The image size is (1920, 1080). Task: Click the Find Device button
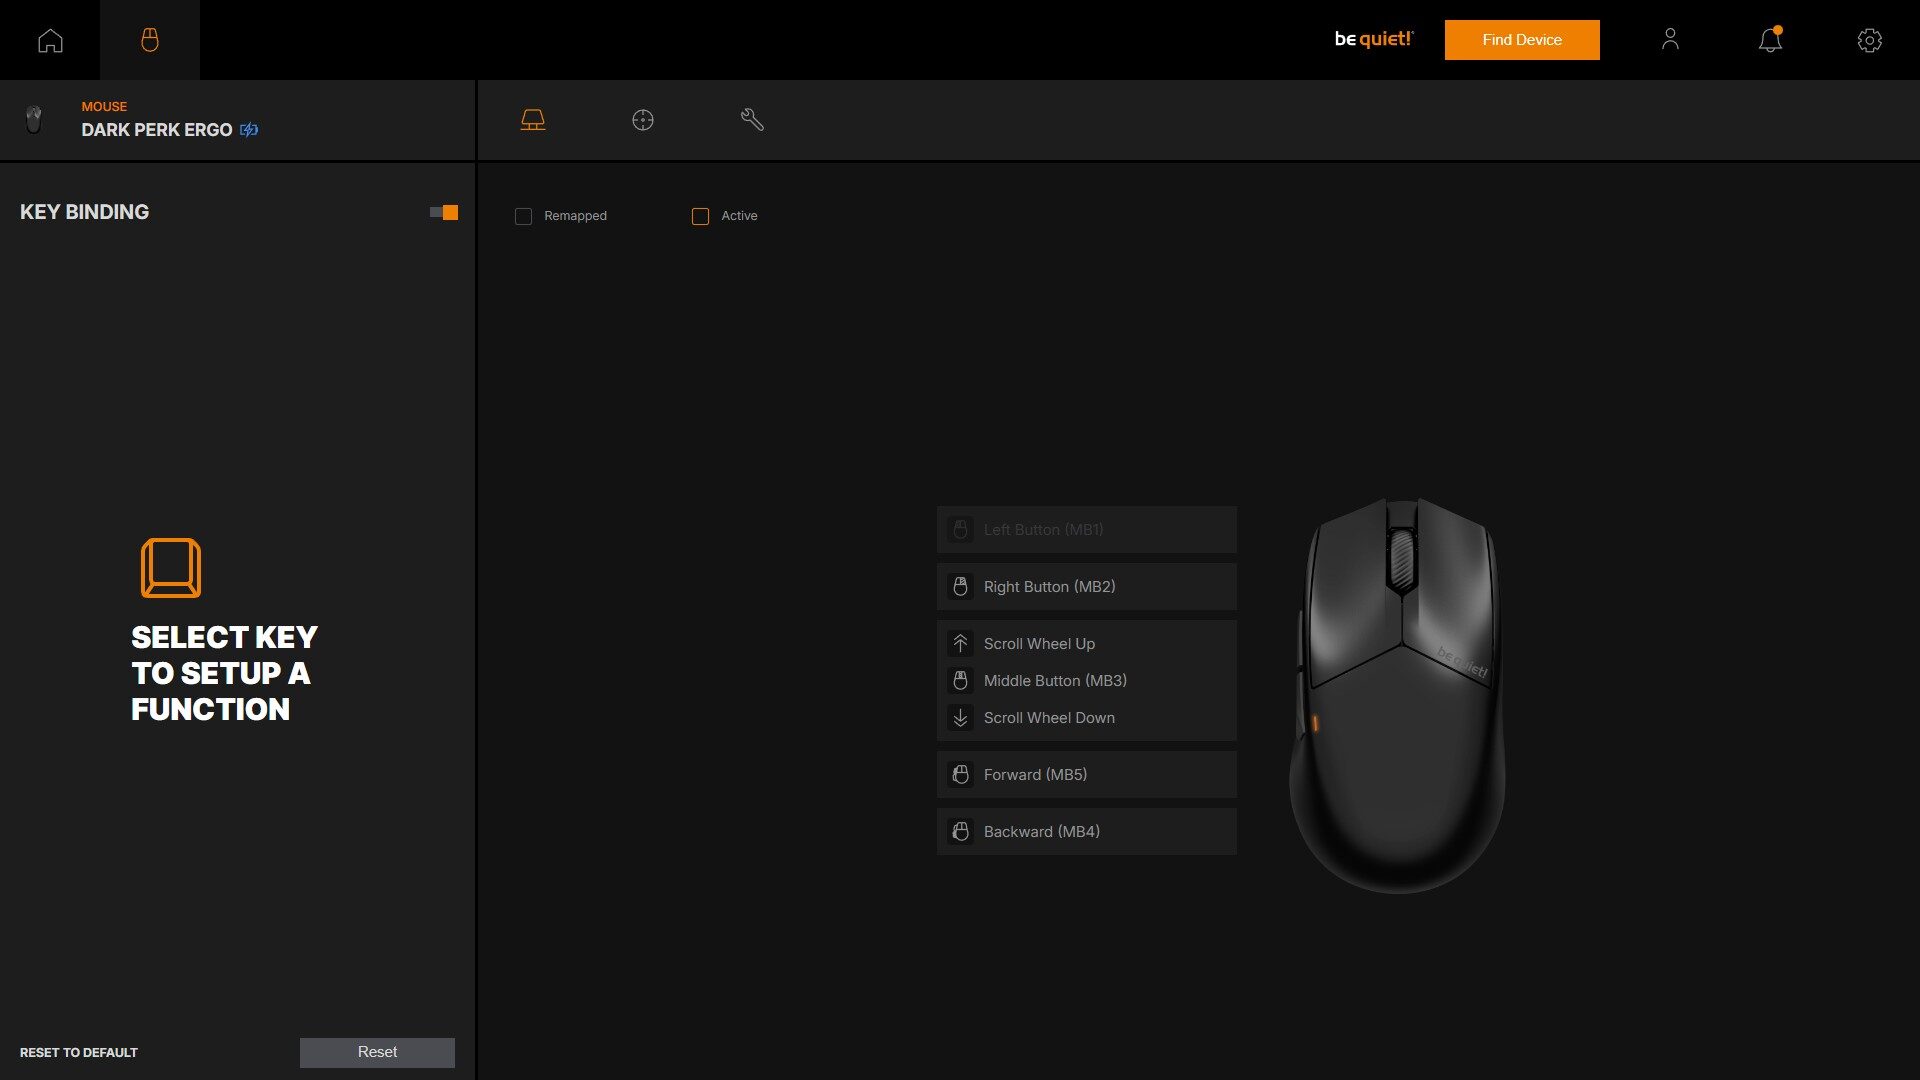coord(1522,40)
